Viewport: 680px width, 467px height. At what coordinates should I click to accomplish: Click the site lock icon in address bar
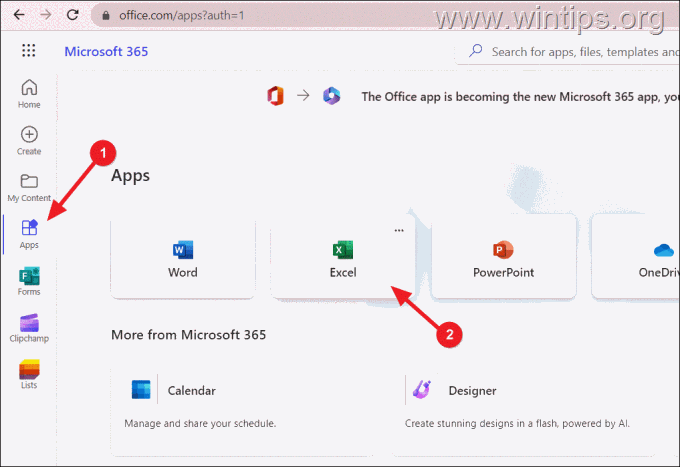pos(105,15)
